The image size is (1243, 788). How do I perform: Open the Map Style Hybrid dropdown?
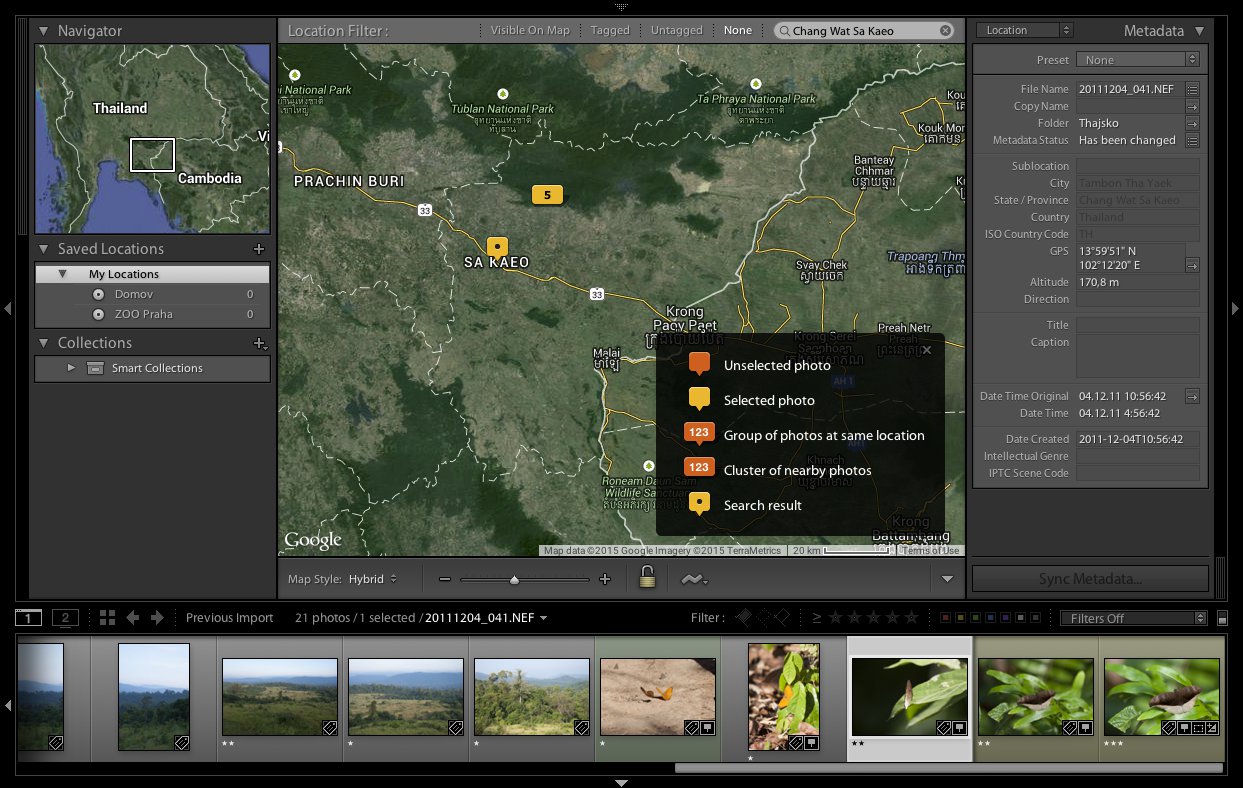[x=372, y=579]
